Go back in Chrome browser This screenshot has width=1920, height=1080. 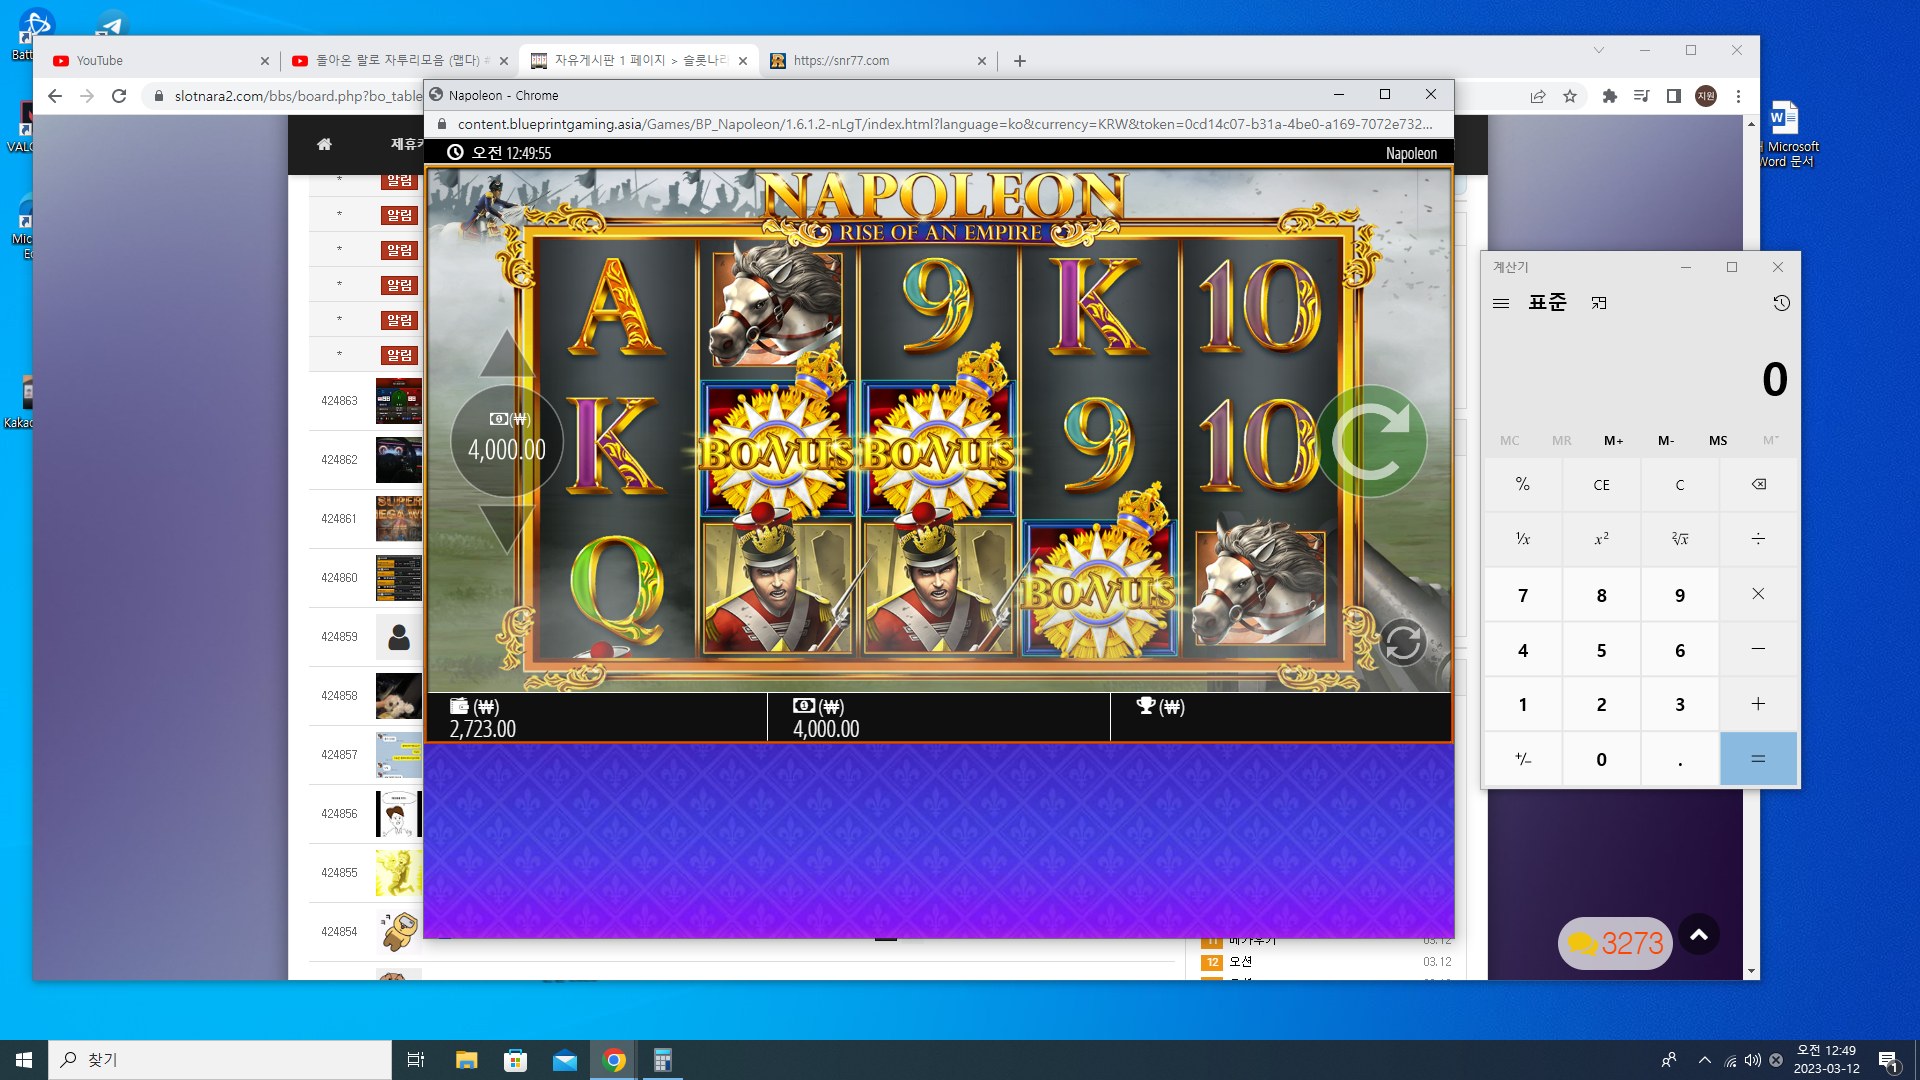[55, 96]
